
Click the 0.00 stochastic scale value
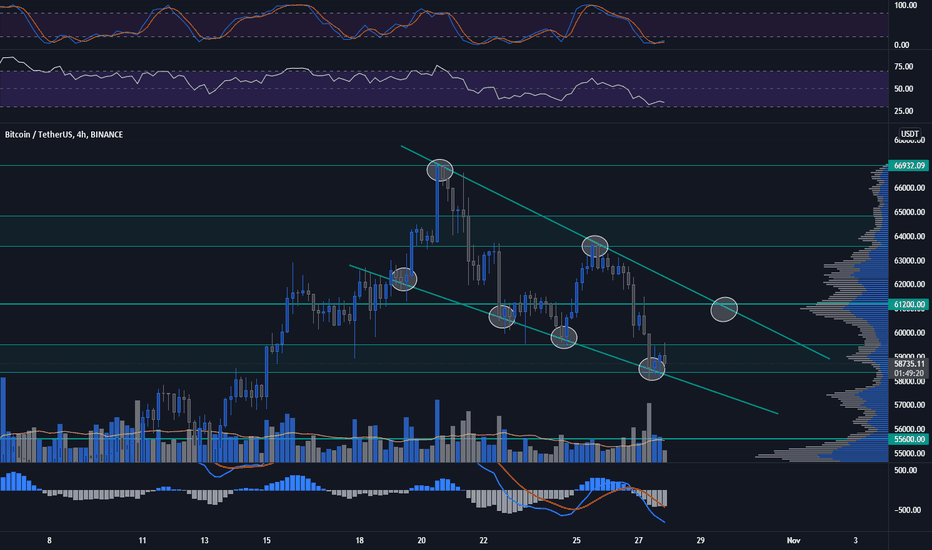click(902, 45)
